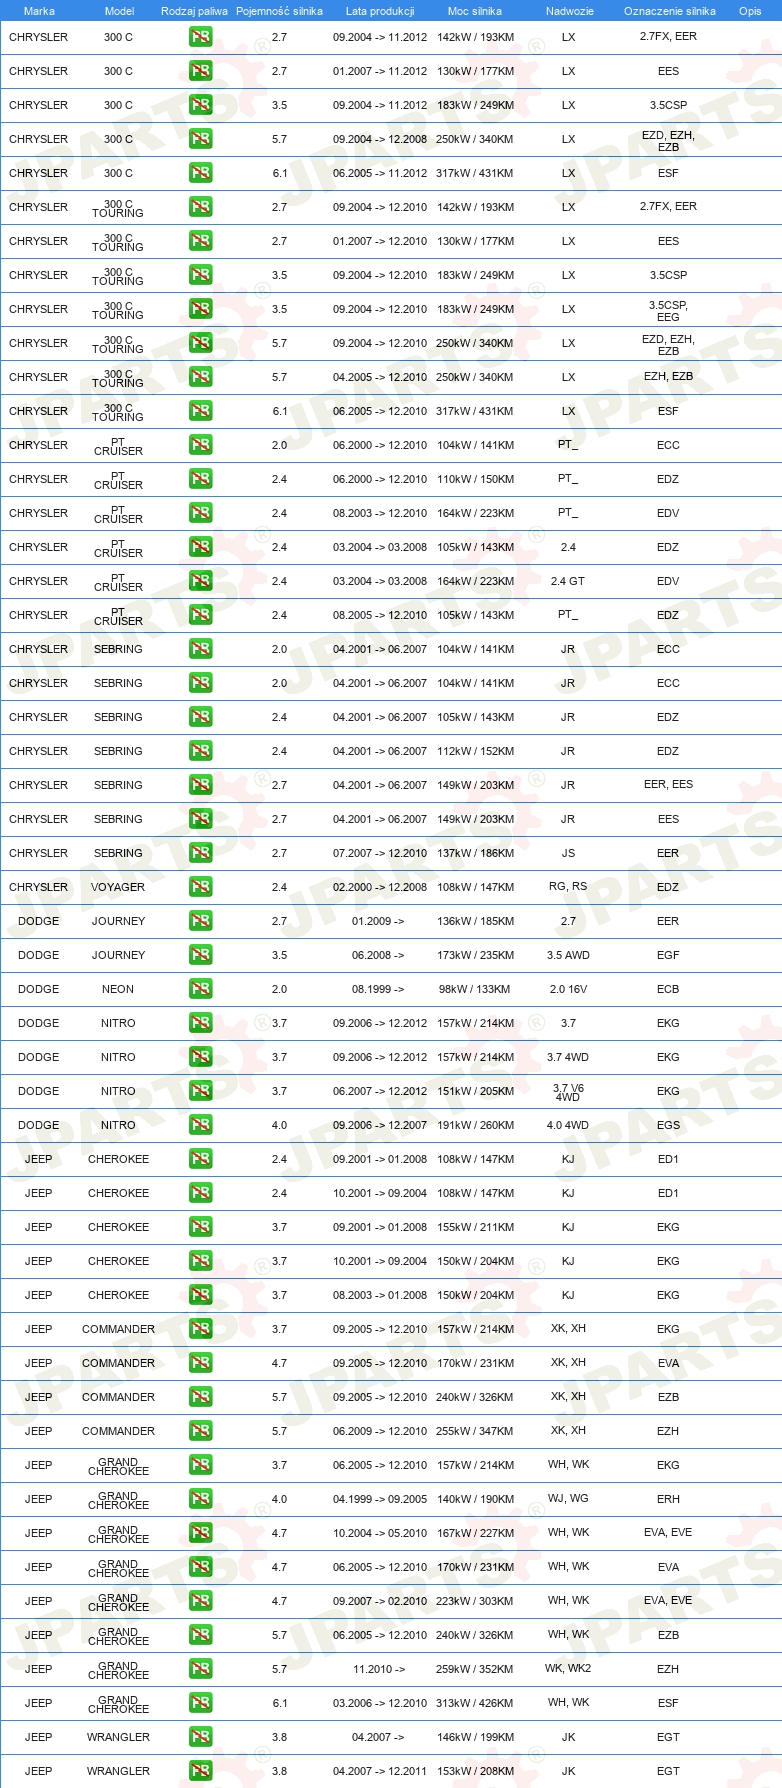Click the 255kW / 347KM power cell
Viewport: 782px width, 1788px height.
(x=475, y=1431)
